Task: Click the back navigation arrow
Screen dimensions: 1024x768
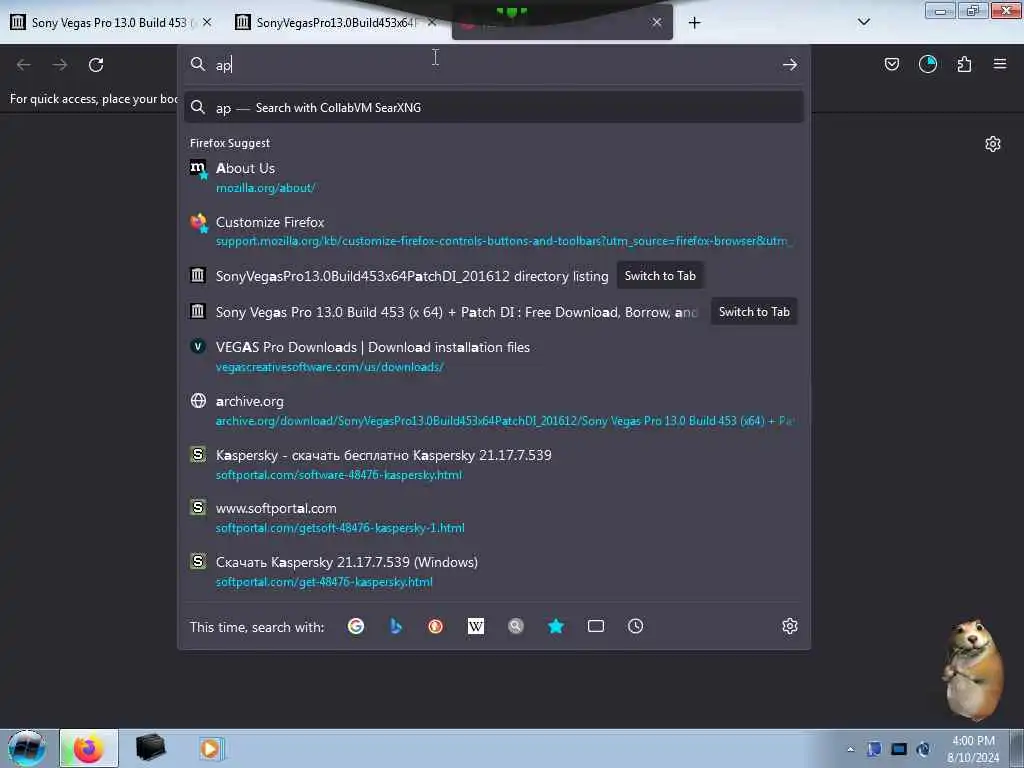Action: pyautogui.click(x=24, y=65)
